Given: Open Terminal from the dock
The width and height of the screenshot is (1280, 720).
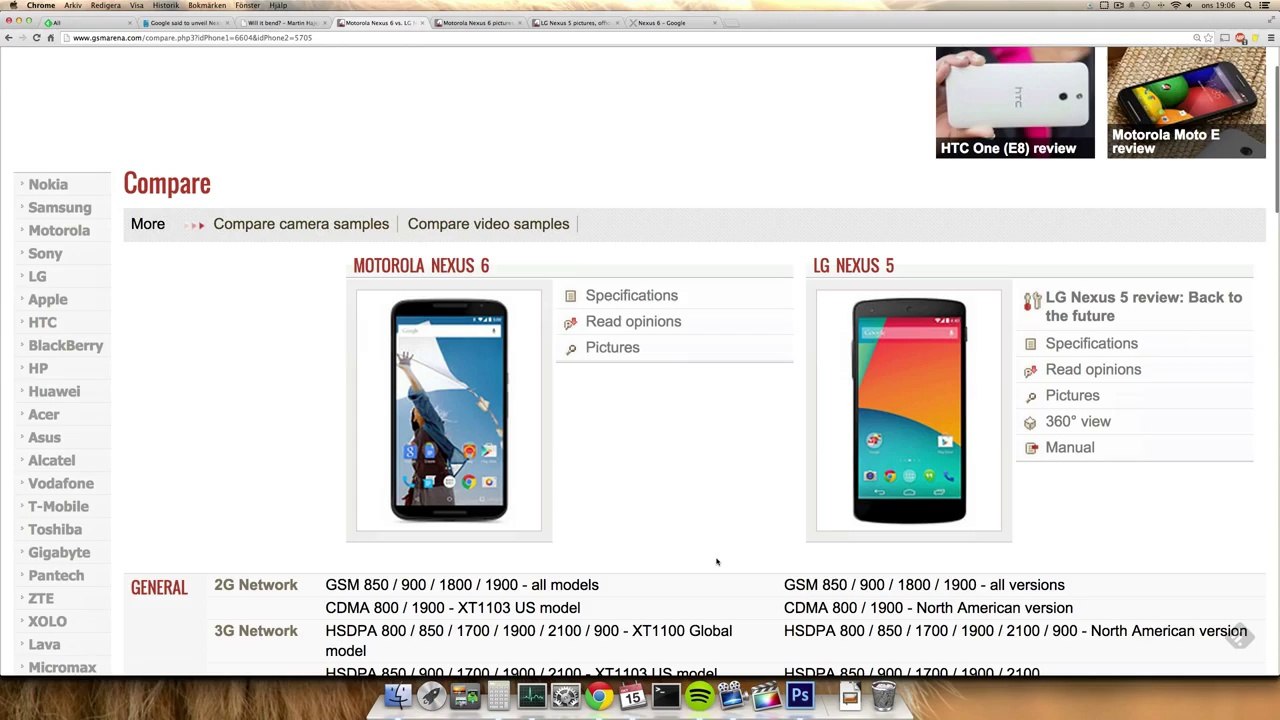Looking at the screenshot, I should click(x=666, y=695).
